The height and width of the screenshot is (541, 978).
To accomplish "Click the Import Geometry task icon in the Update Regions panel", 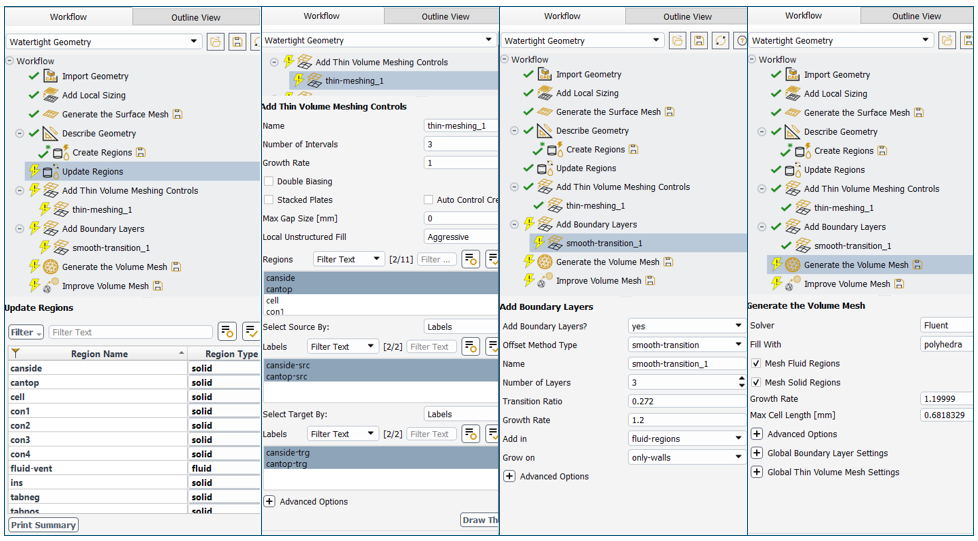I will tap(51, 76).
